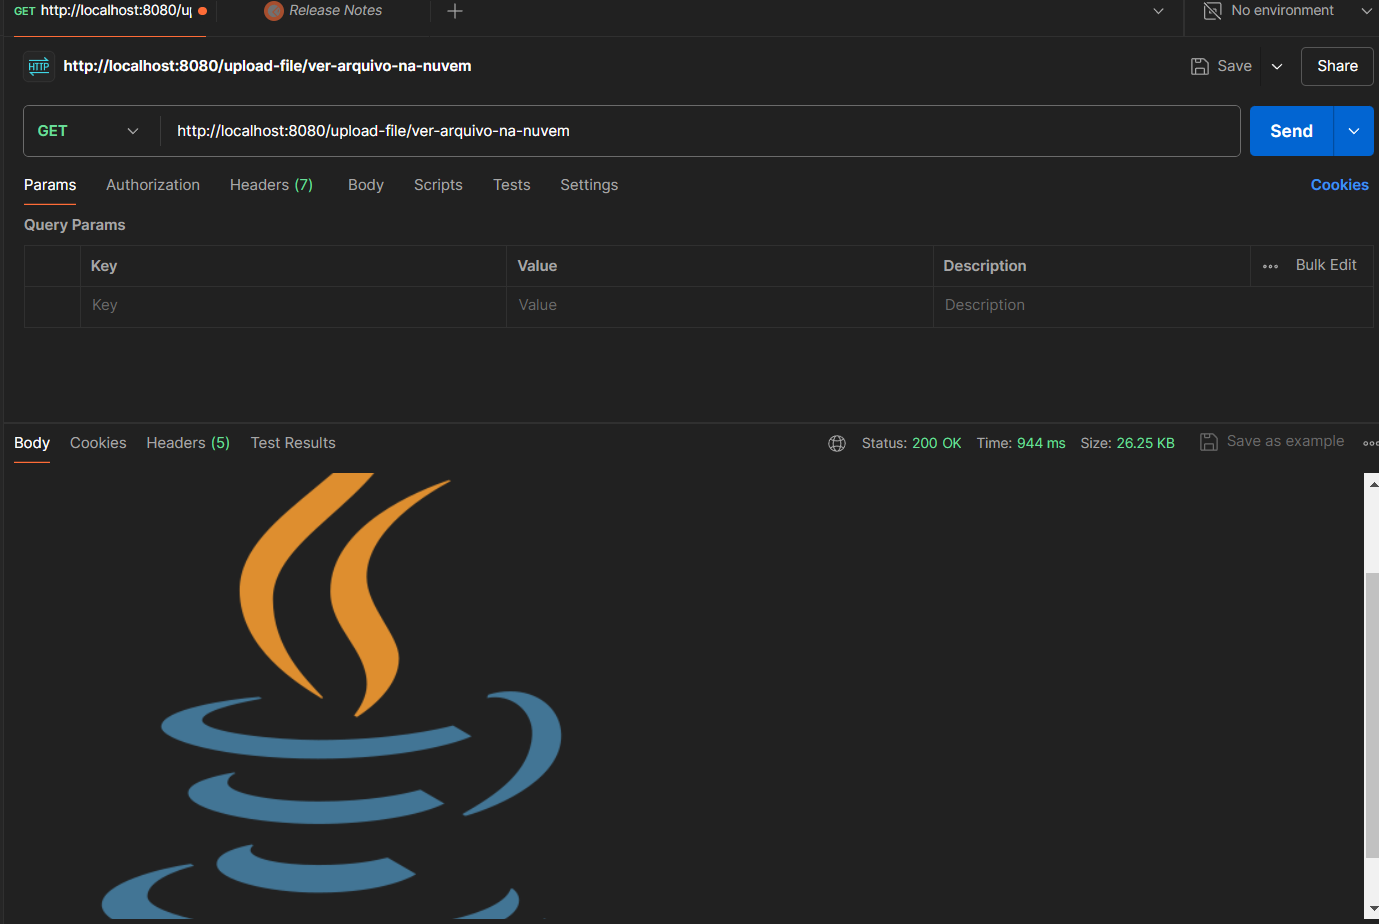The width and height of the screenshot is (1379, 924).
Task: Click the globe network info icon
Action: [837, 443]
